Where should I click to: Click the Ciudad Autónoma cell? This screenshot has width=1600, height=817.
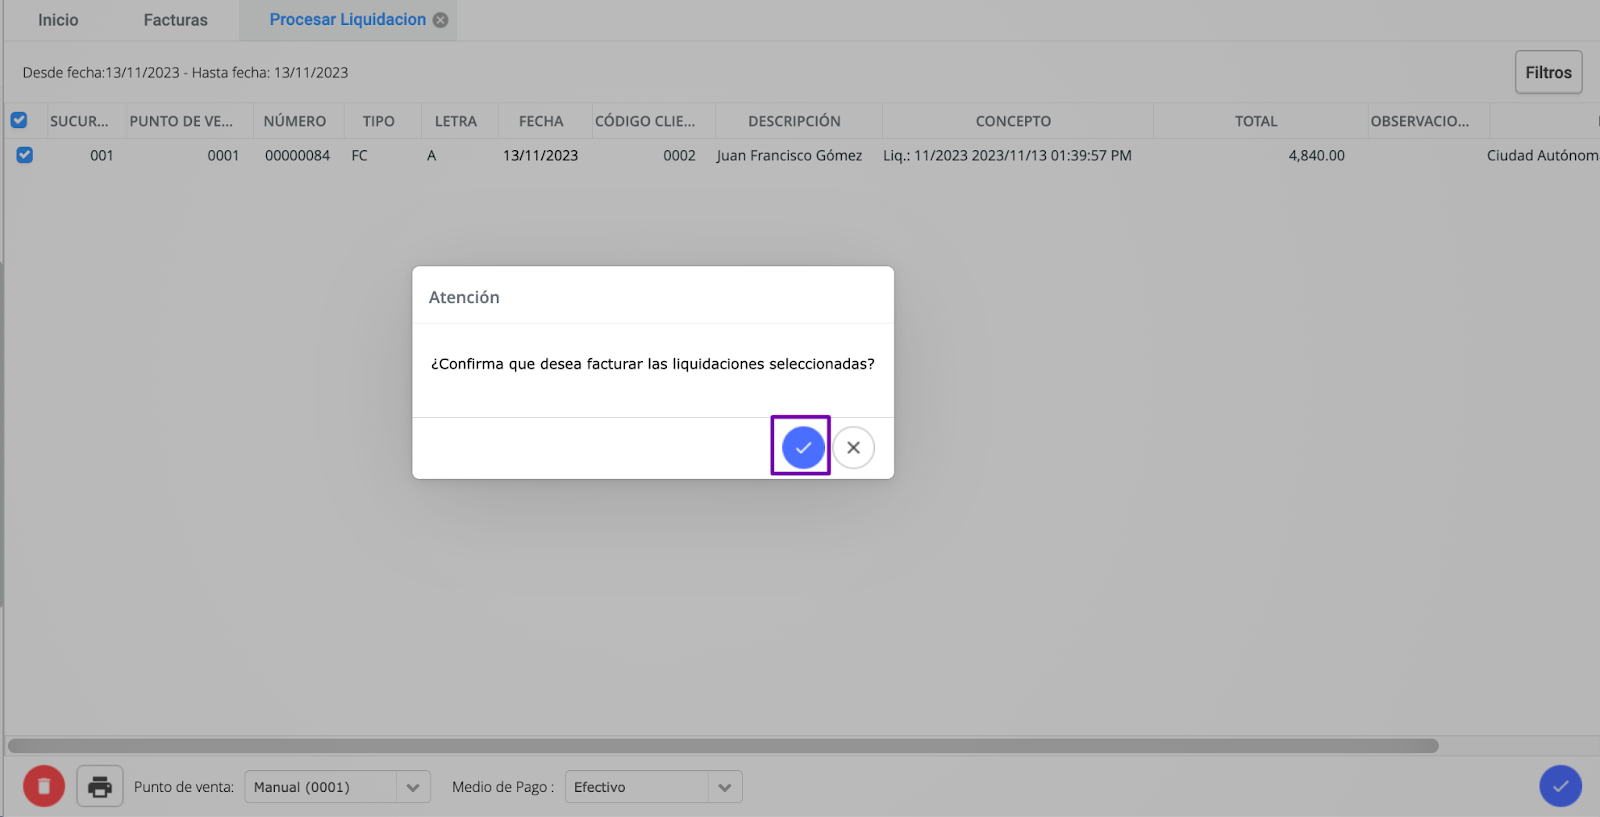tap(1542, 156)
